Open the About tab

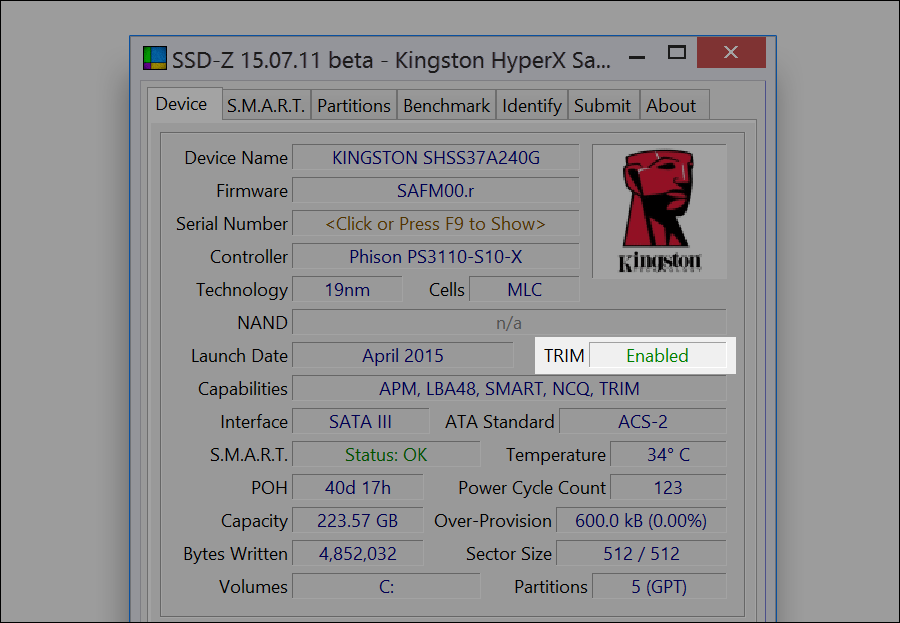point(673,105)
